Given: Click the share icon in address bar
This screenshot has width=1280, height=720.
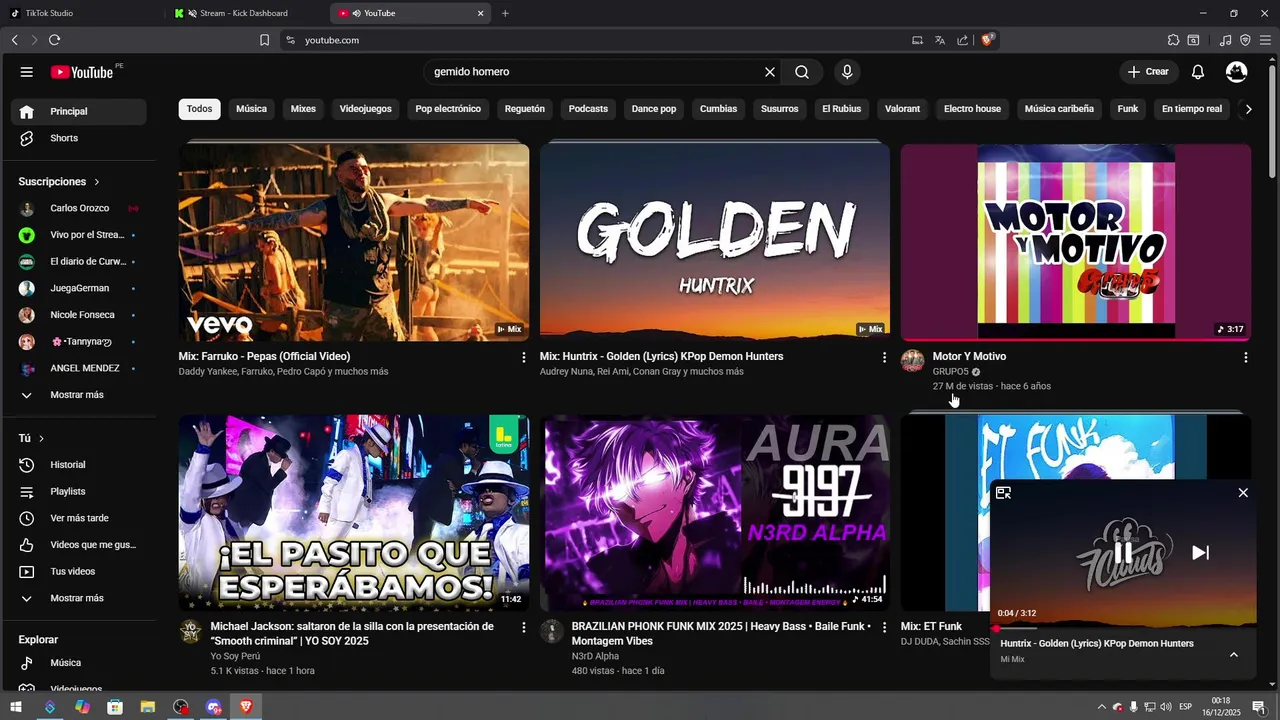Looking at the screenshot, I should [x=962, y=40].
